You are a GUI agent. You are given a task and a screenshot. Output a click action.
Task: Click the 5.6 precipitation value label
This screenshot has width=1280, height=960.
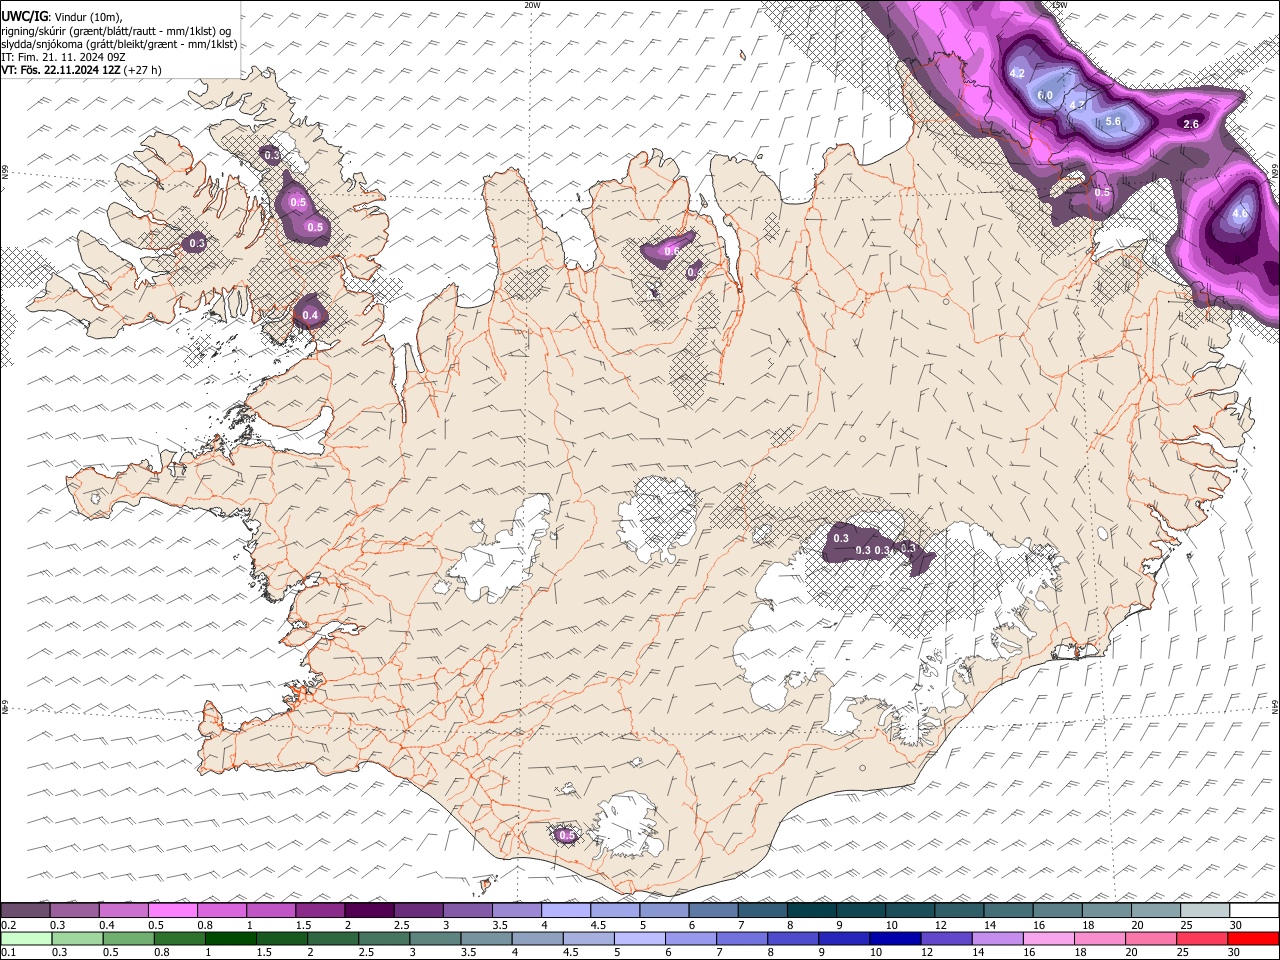point(1113,121)
